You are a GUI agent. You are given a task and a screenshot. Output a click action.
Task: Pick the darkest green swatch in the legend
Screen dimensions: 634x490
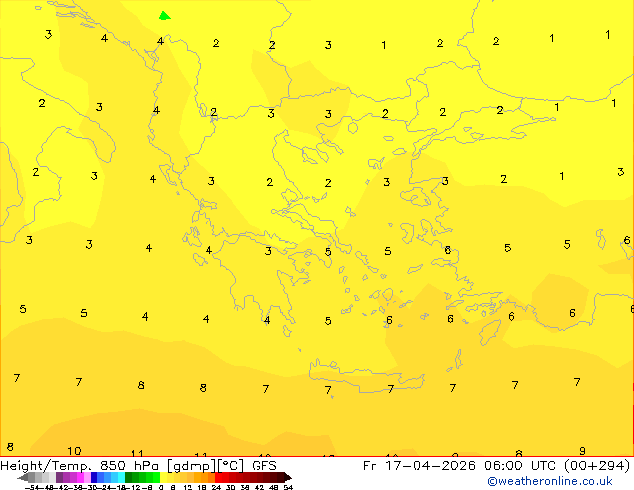129,477
